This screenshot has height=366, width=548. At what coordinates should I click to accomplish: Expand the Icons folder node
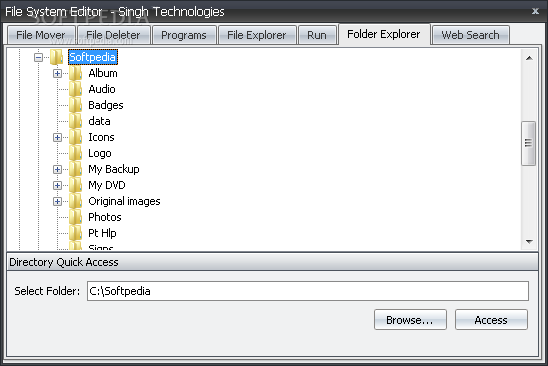[57, 137]
